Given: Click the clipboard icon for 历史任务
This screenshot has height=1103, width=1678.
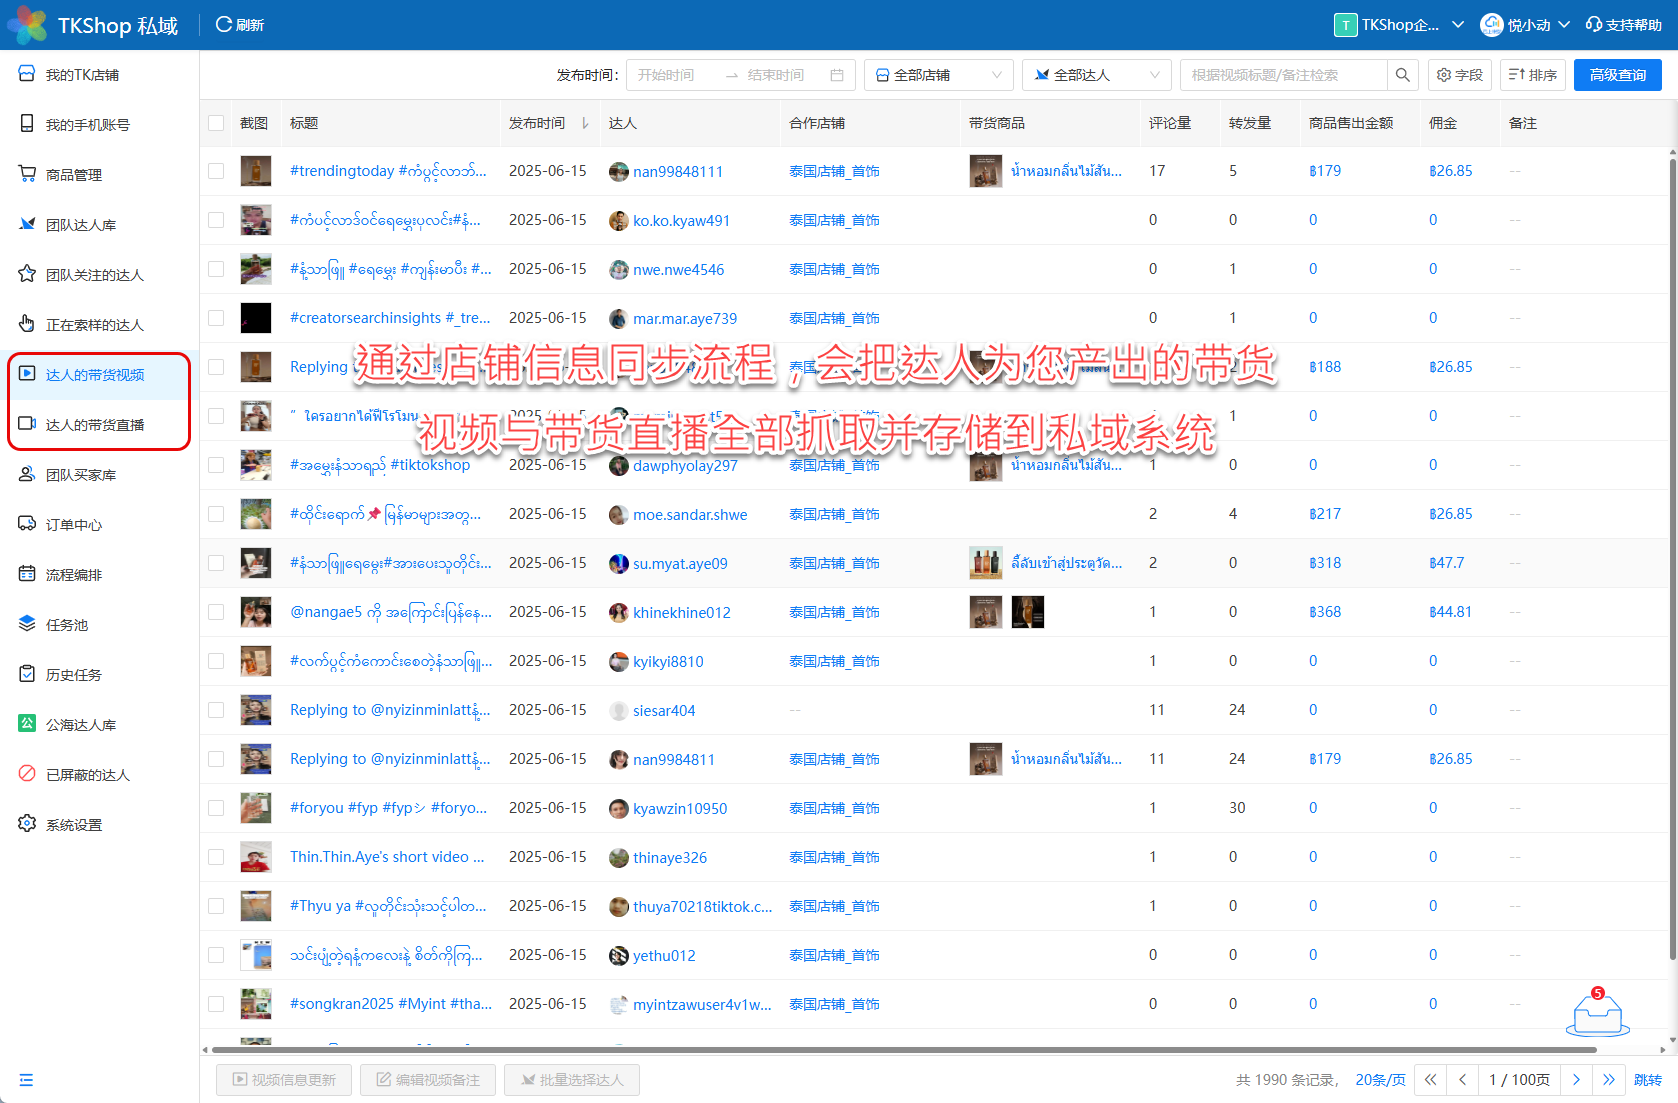Looking at the screenshot, I should click(x=27, y=674).
